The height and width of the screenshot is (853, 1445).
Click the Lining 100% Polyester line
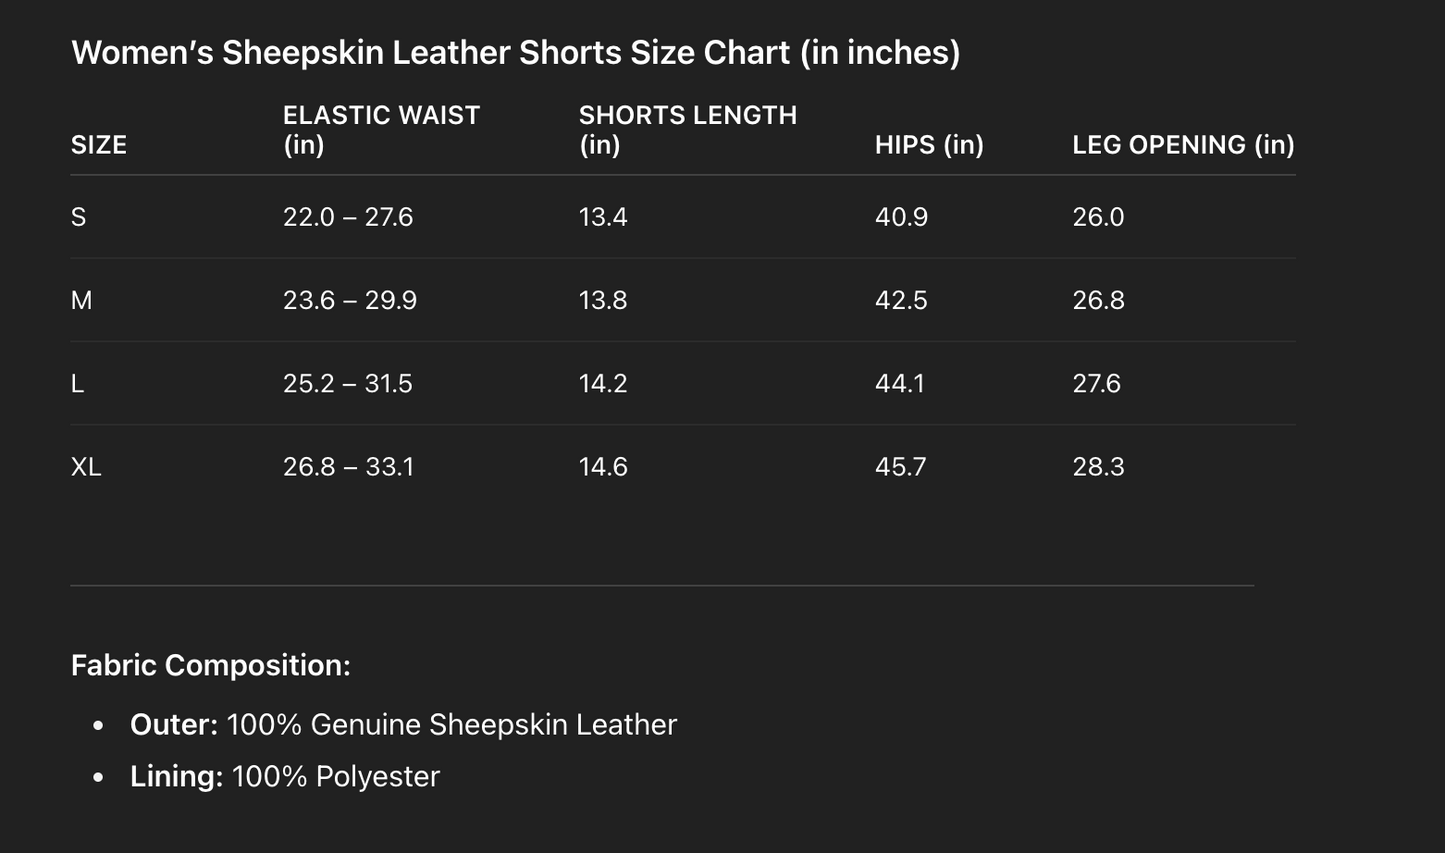[x=285, y=777]
